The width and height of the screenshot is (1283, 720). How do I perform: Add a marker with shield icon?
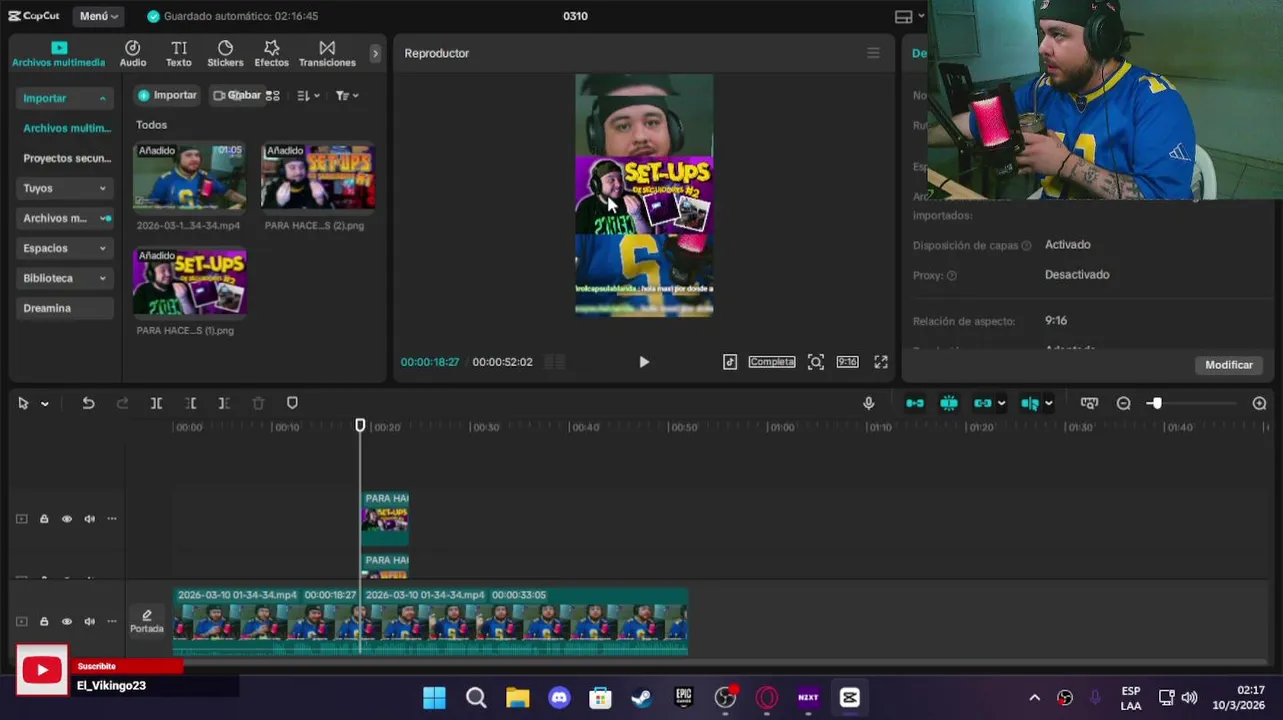pyautogui.click(x=292, y=403)
